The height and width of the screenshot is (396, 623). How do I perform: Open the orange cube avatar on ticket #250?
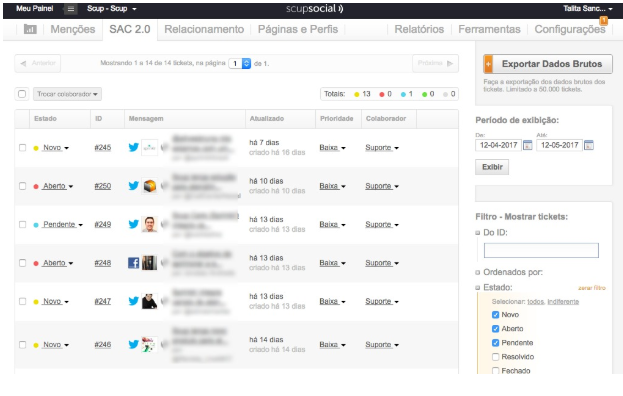[x=149, y=185]
